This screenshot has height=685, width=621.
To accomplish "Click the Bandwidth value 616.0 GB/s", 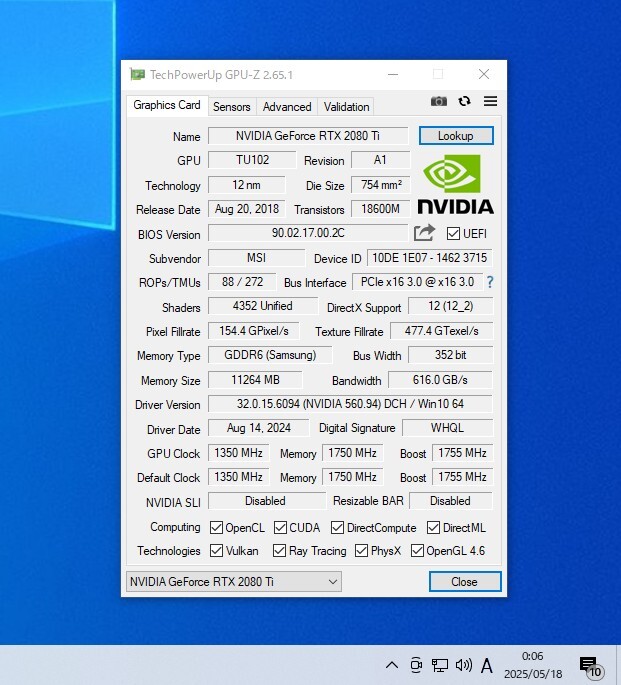I will (440, 380).
